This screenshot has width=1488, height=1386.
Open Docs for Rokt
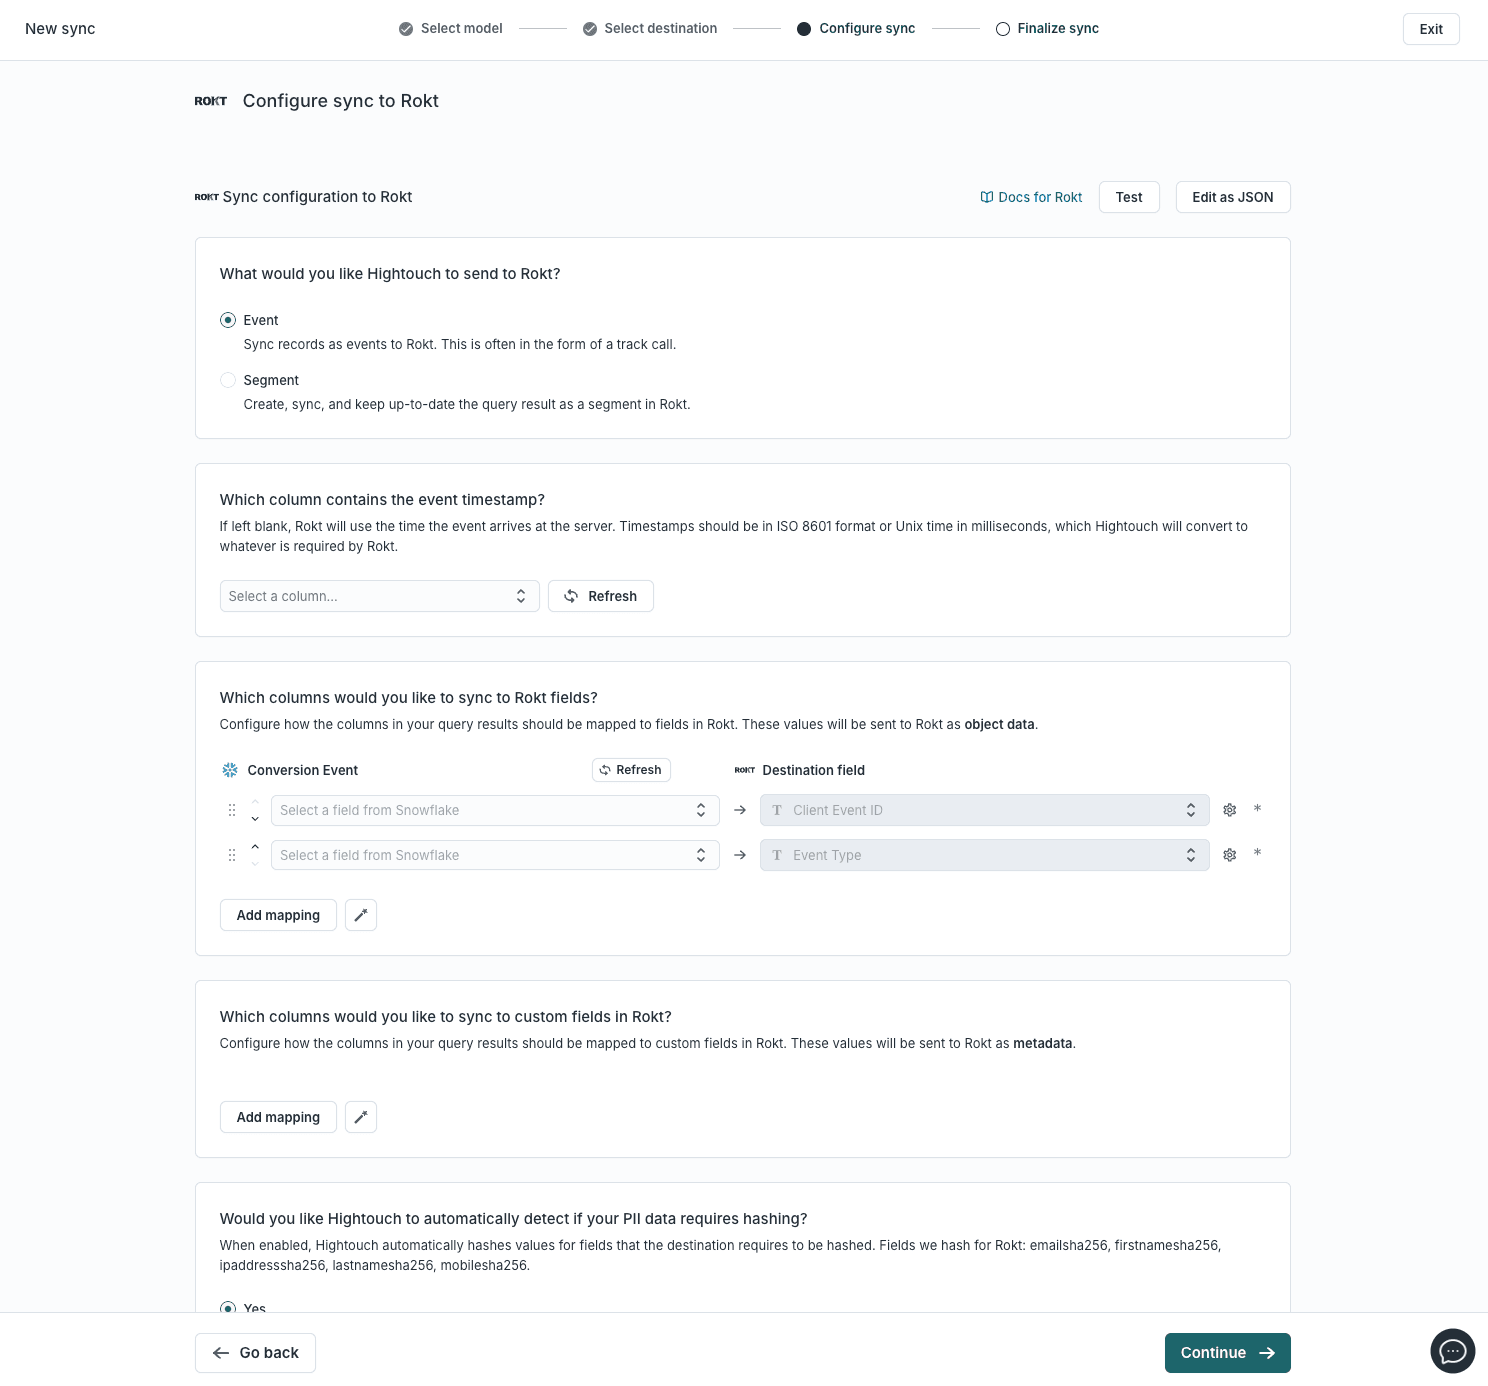pyautogui.click(x=1031, y=197)
